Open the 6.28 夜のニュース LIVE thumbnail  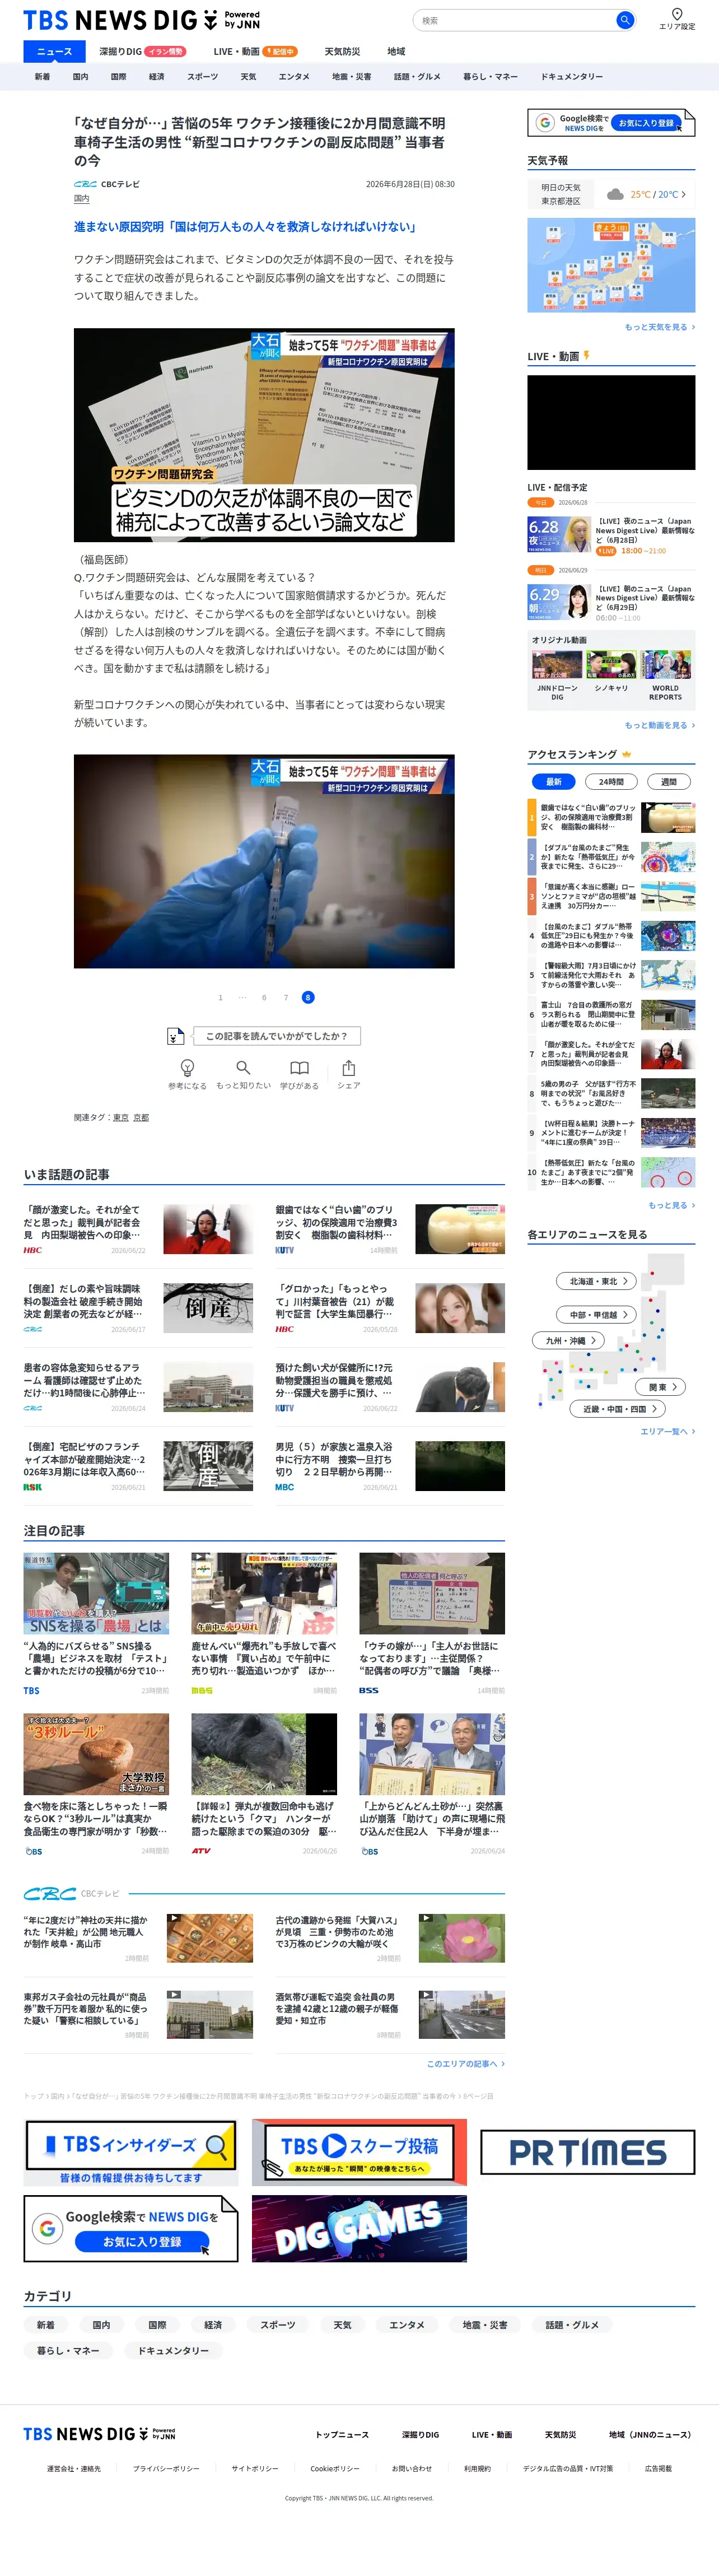tap(559, 534)
